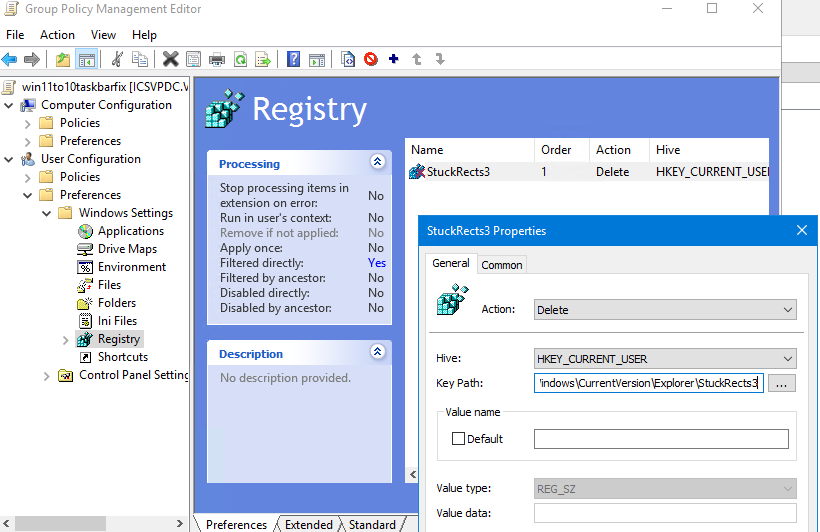Collapse the User Configuration node
Image resolution: width=820 pixels, height=532 pixels.
8,159
